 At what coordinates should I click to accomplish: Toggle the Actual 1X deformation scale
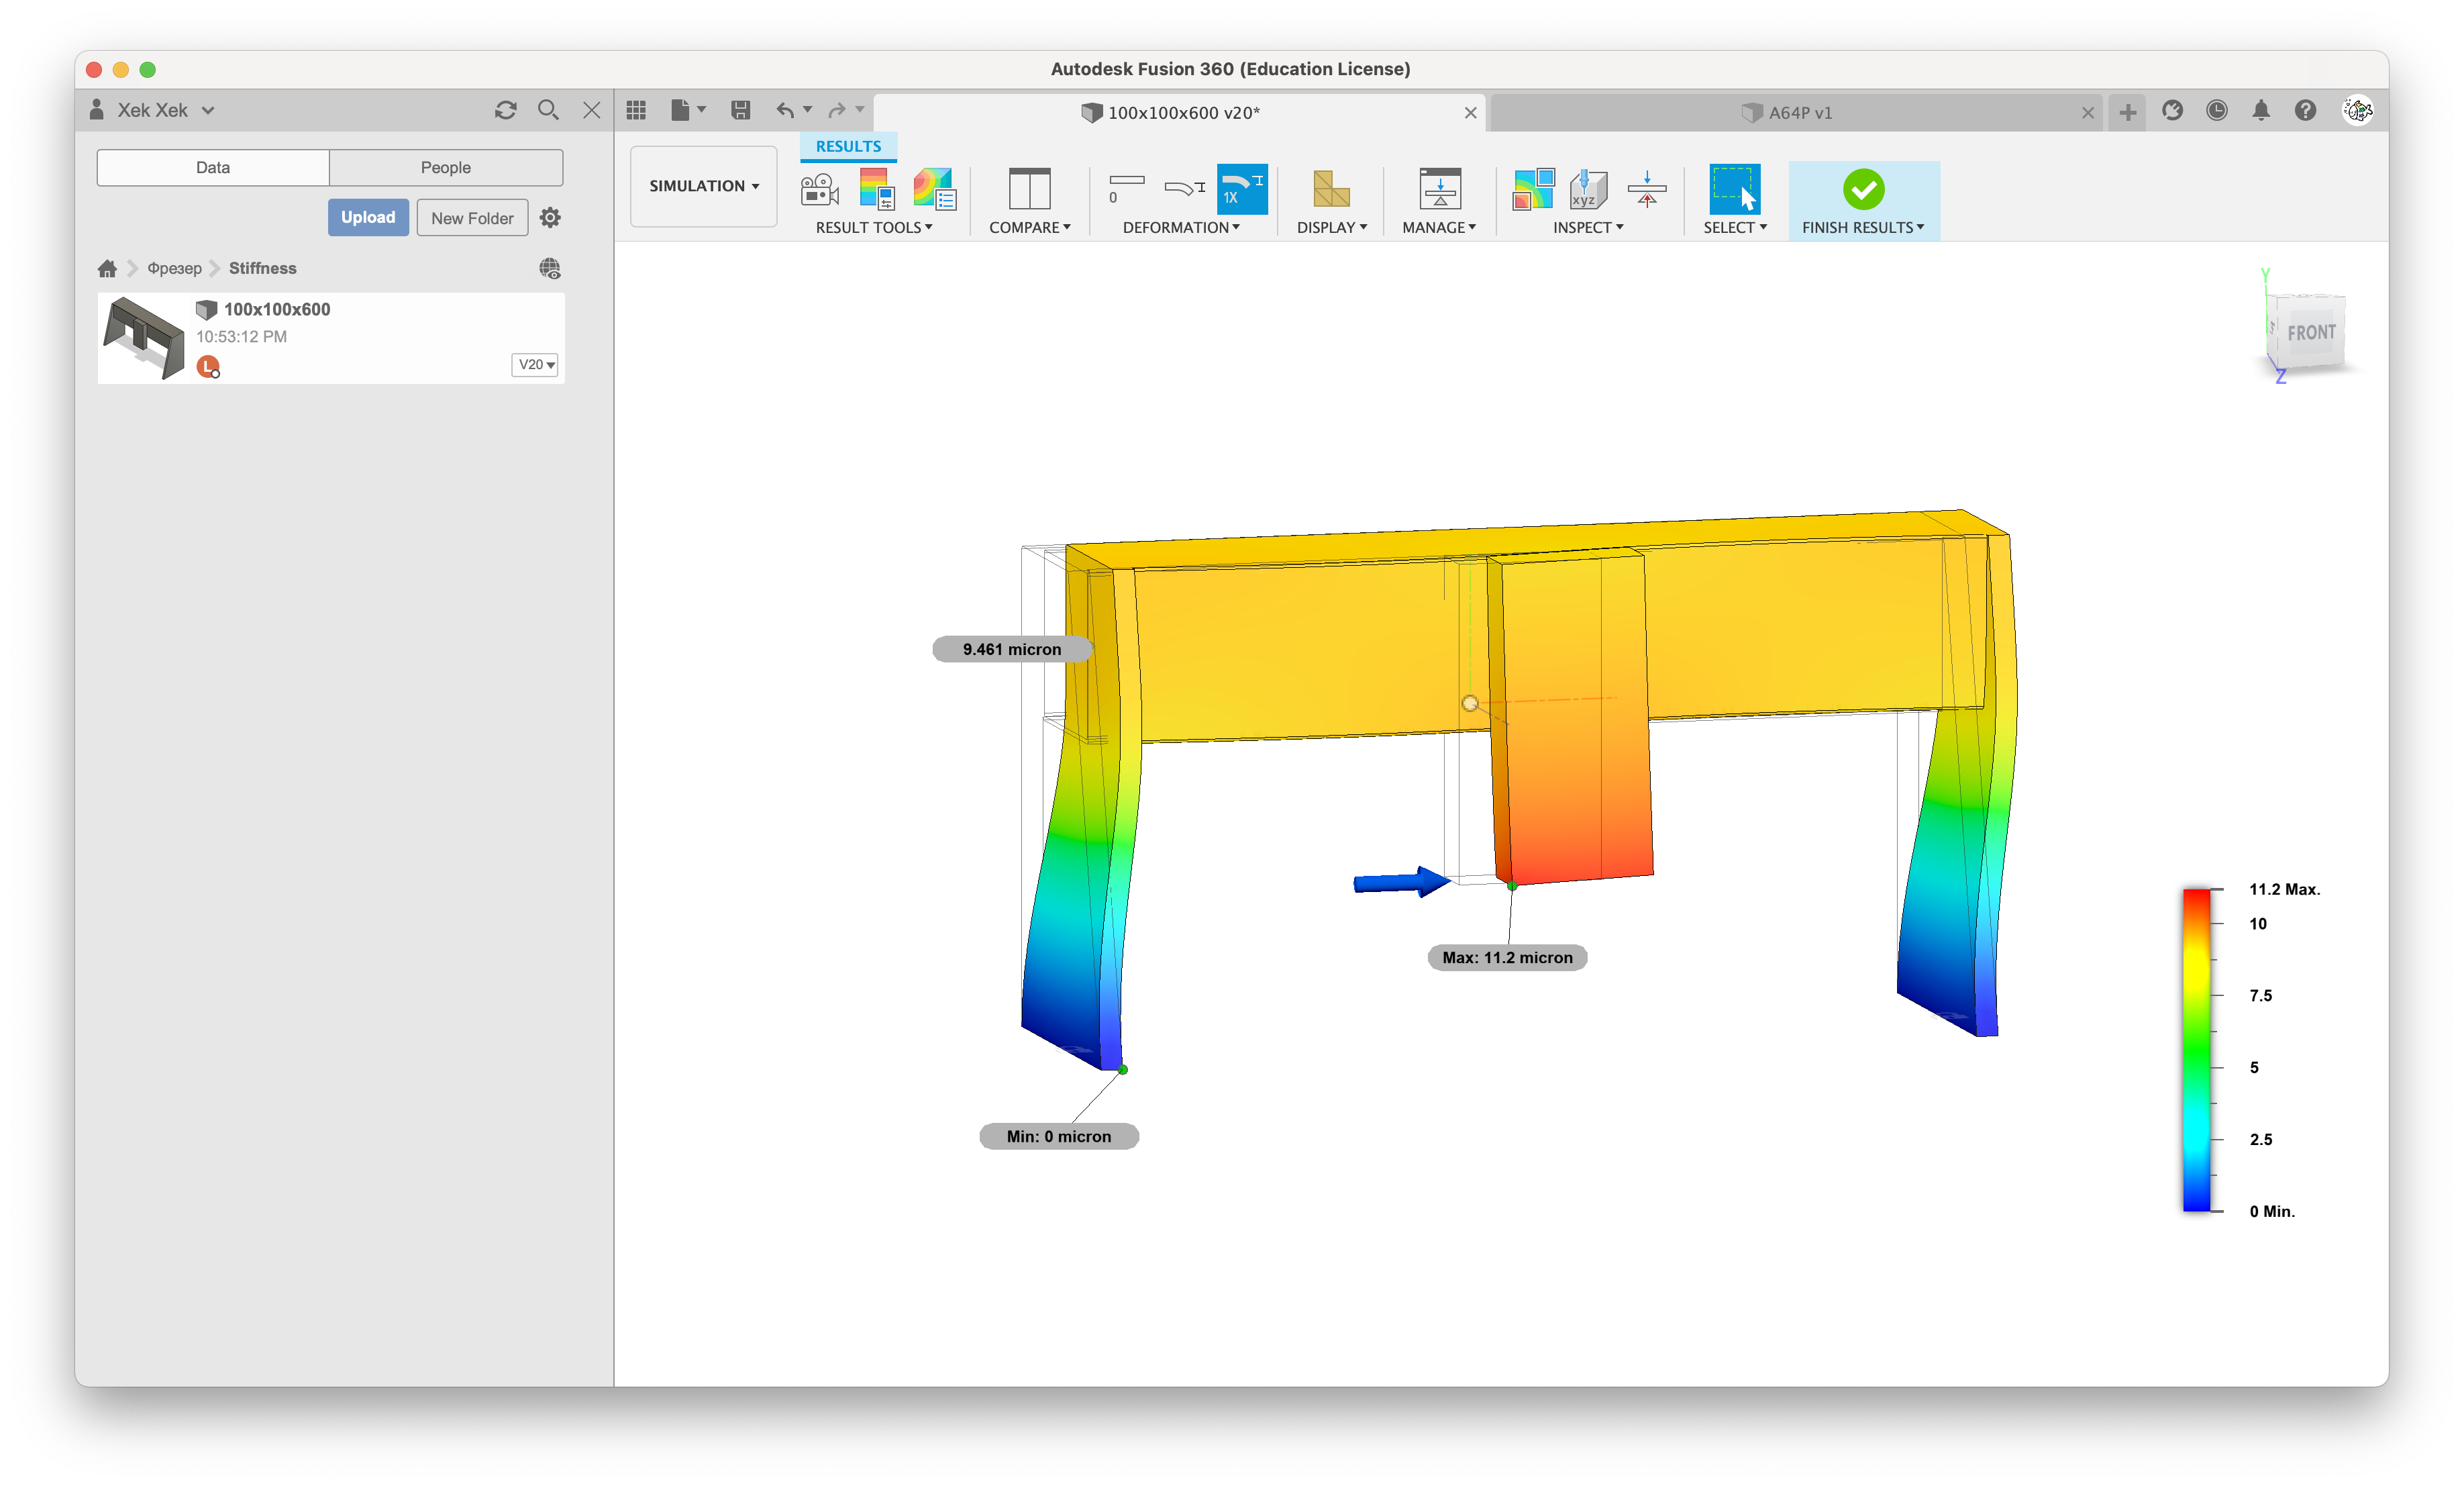[1241, 189]
